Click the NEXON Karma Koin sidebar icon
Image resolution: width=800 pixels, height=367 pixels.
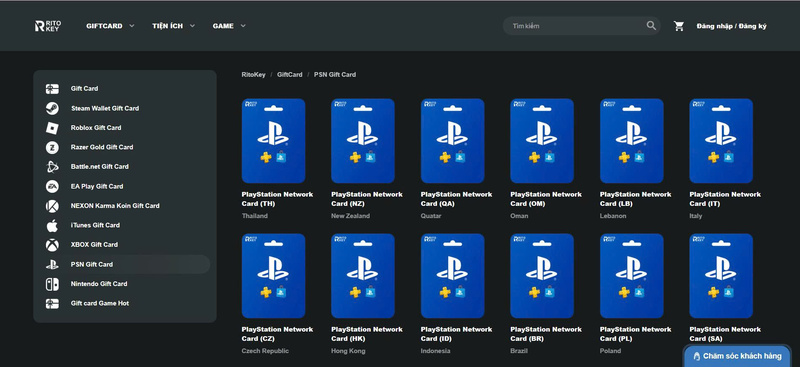[x=52, y=206]
